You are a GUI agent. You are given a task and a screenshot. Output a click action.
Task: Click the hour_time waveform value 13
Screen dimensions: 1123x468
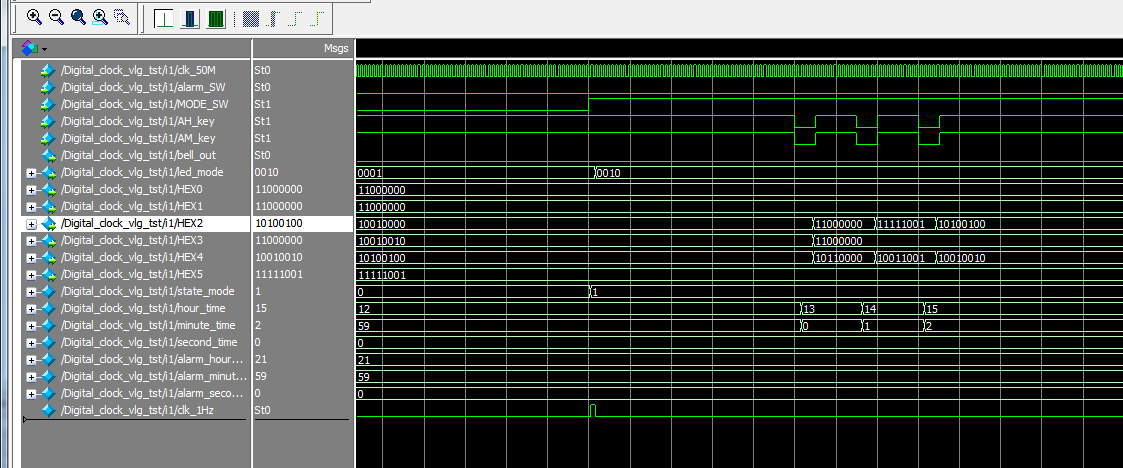pyautogui.click(x=809, y=309)
